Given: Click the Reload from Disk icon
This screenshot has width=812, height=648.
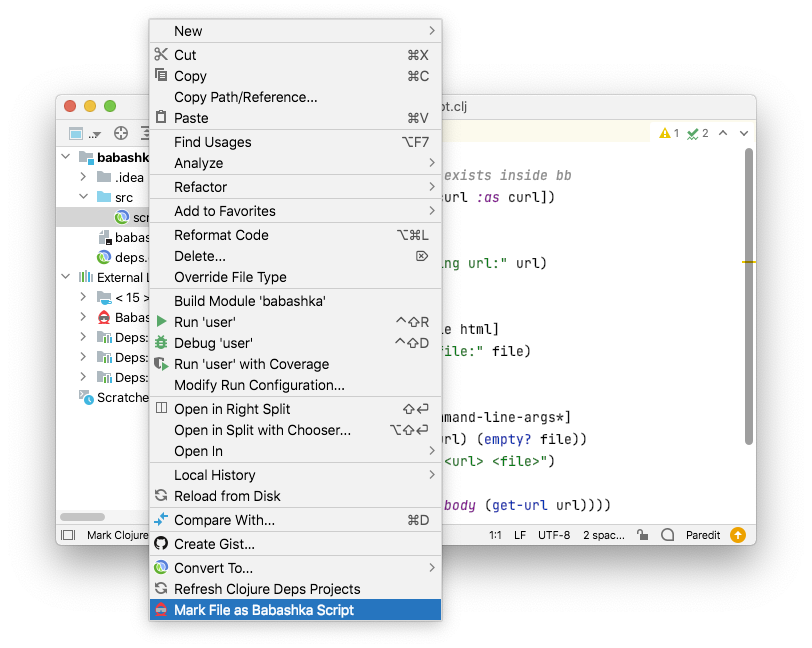Looking at the screenshot, I should 161,496.
